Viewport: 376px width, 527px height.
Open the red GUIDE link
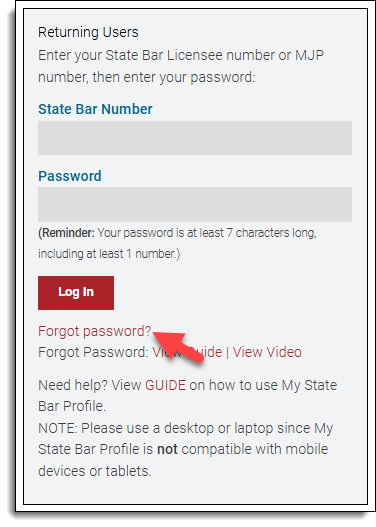point(165,385)
